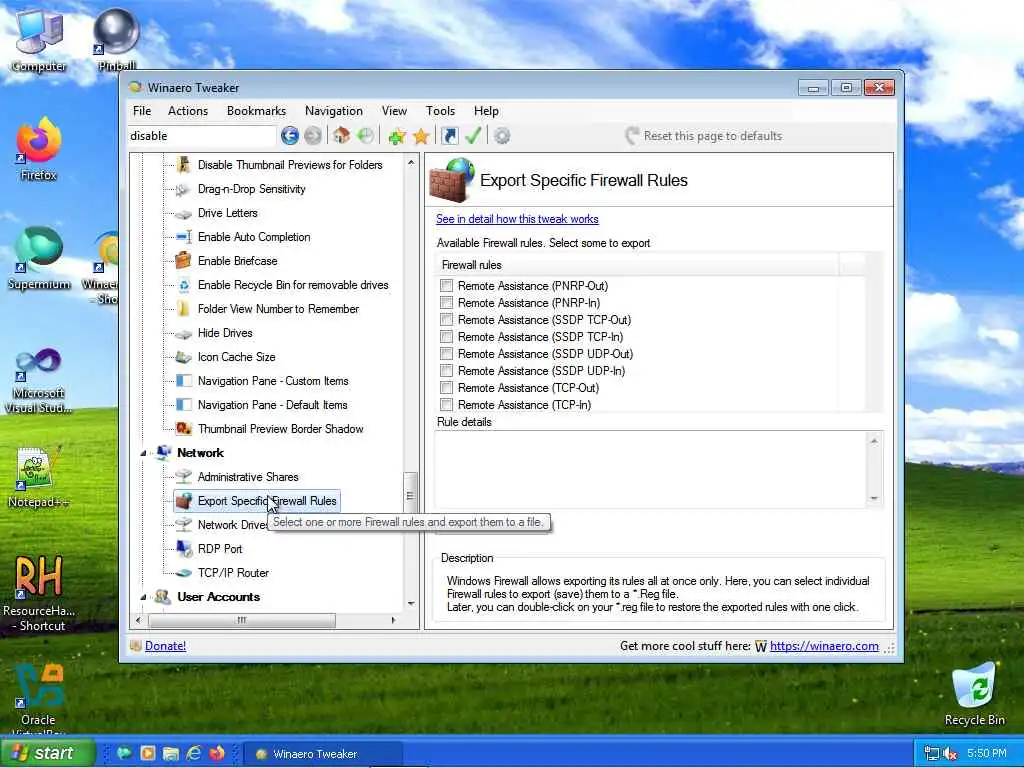Open the Bookmarks menu

coord(256,111)
